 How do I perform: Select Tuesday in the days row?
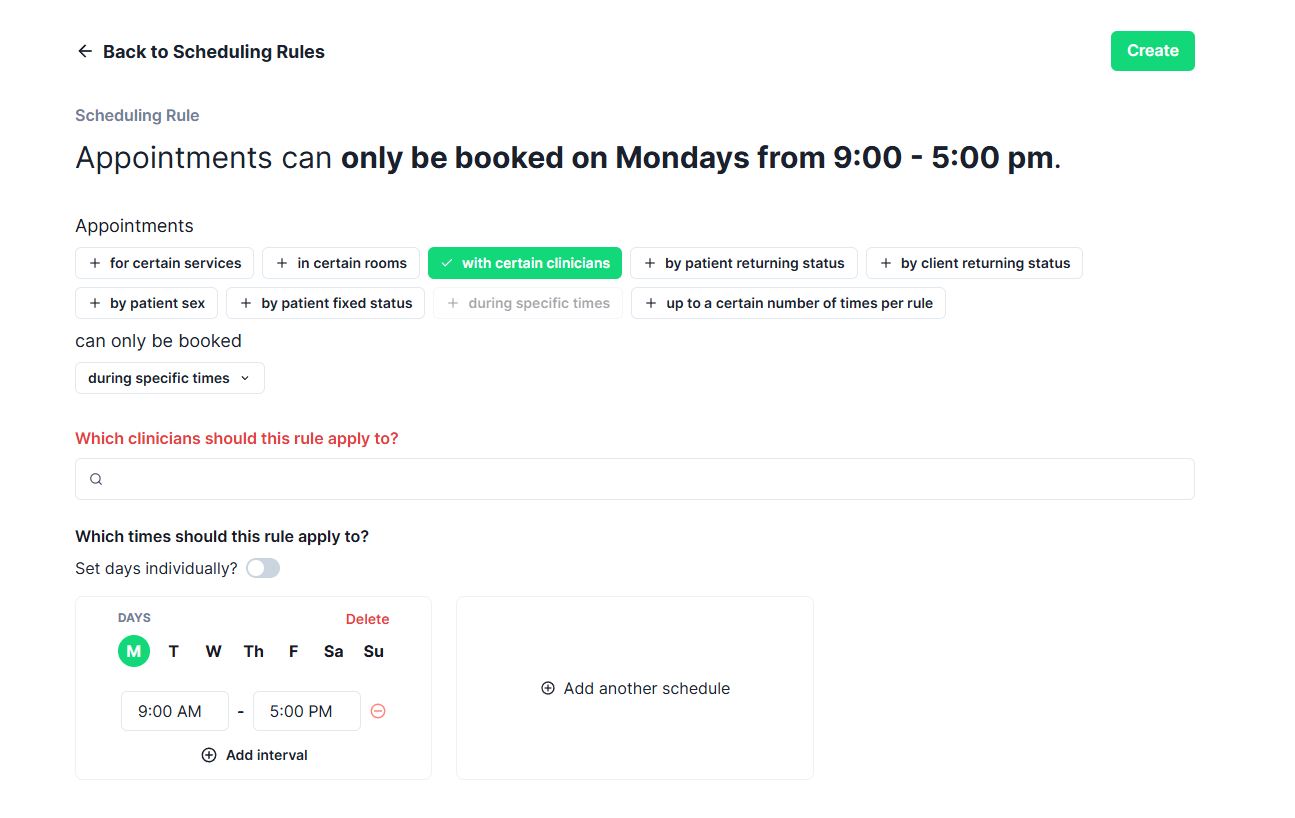coord(173,651)
